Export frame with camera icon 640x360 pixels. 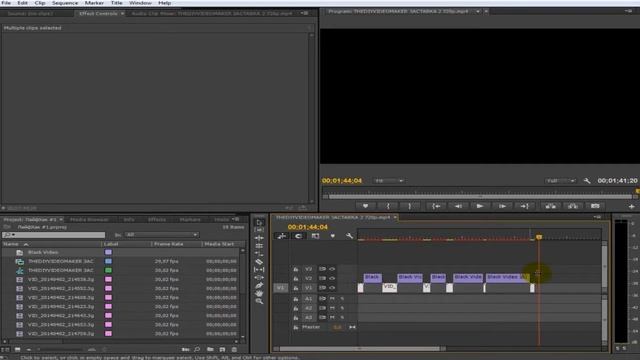click(x=595, y=206)
